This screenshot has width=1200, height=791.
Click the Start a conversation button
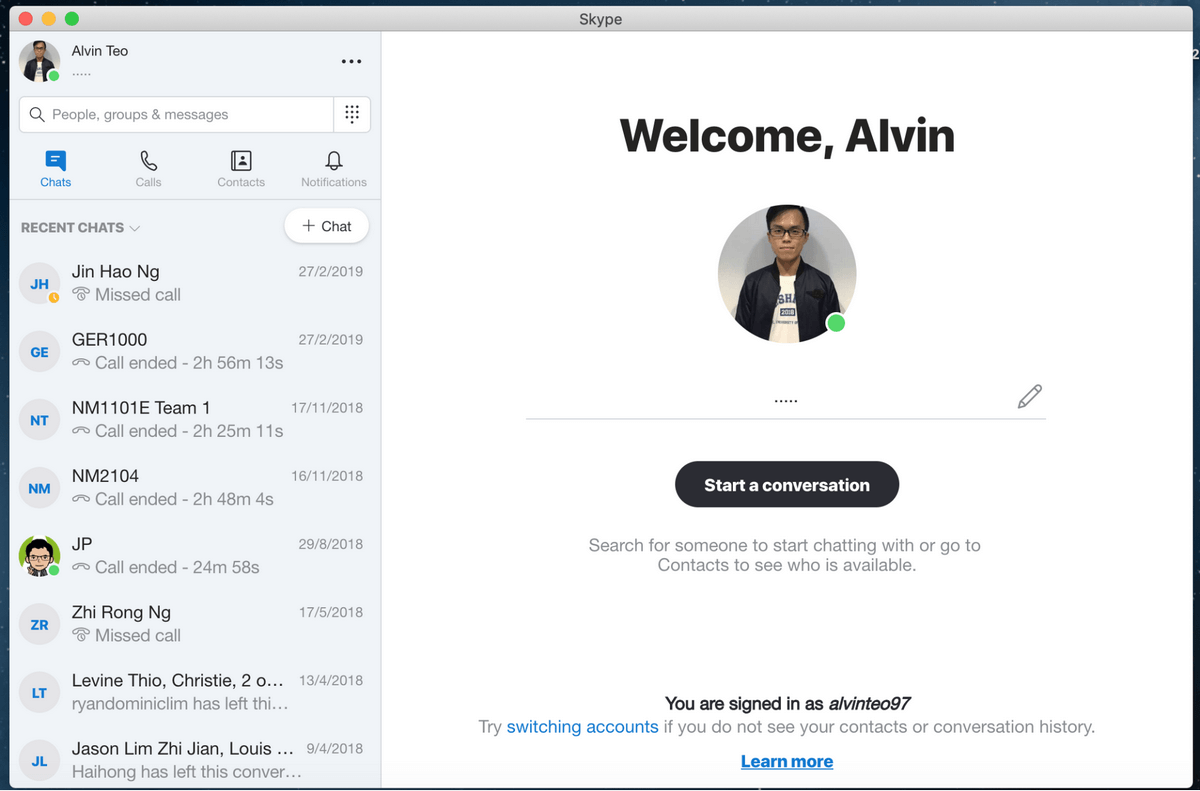pos(787,485)
